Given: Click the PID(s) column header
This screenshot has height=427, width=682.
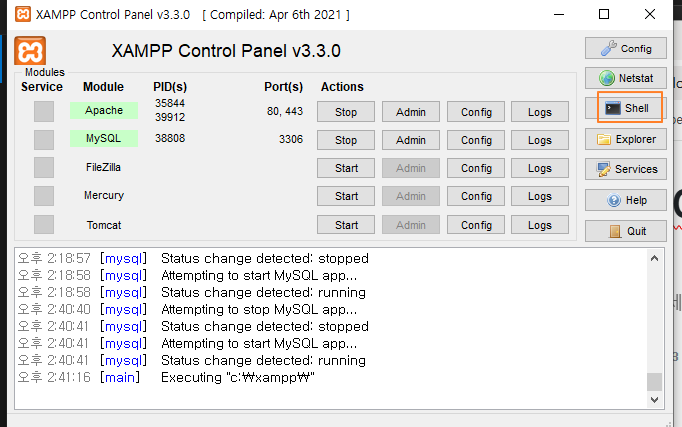Looking at the screenshot, I should [170, 87].
